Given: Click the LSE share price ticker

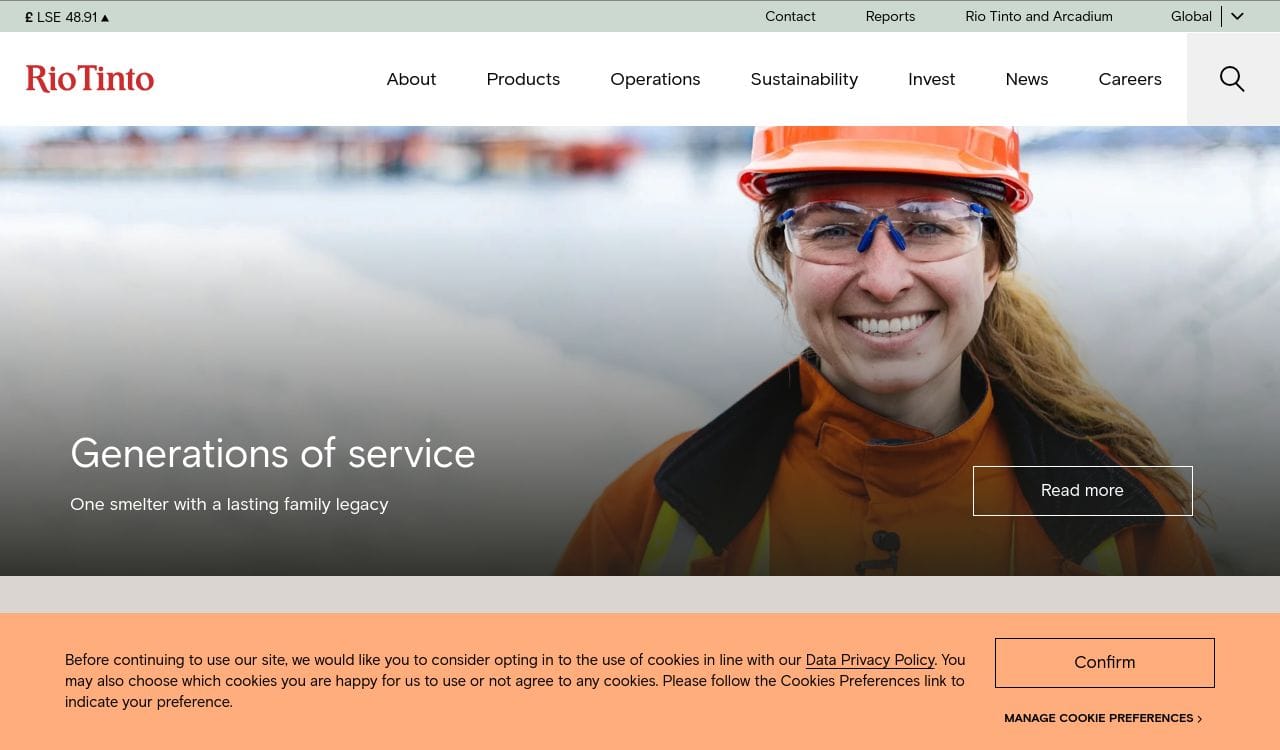Looking at the screenshot, I should (67, 17).
